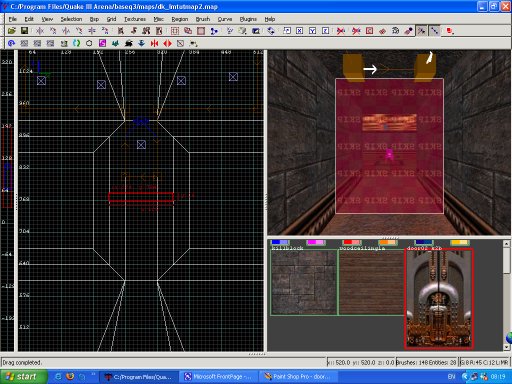512x384 pixels.
Task: Toggle the pressed wand-shaped toolbar button
Action: pyautogui.click(x=422, y=31)
